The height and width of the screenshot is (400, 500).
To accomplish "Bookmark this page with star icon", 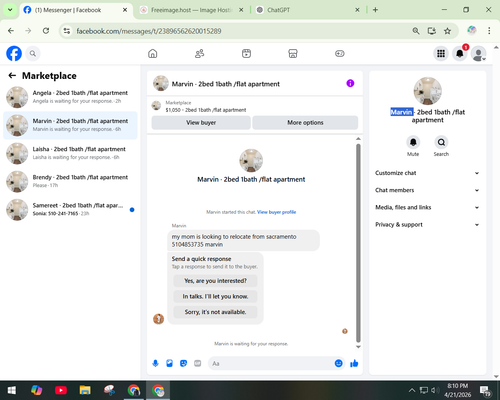I will (x=447, y=31).
